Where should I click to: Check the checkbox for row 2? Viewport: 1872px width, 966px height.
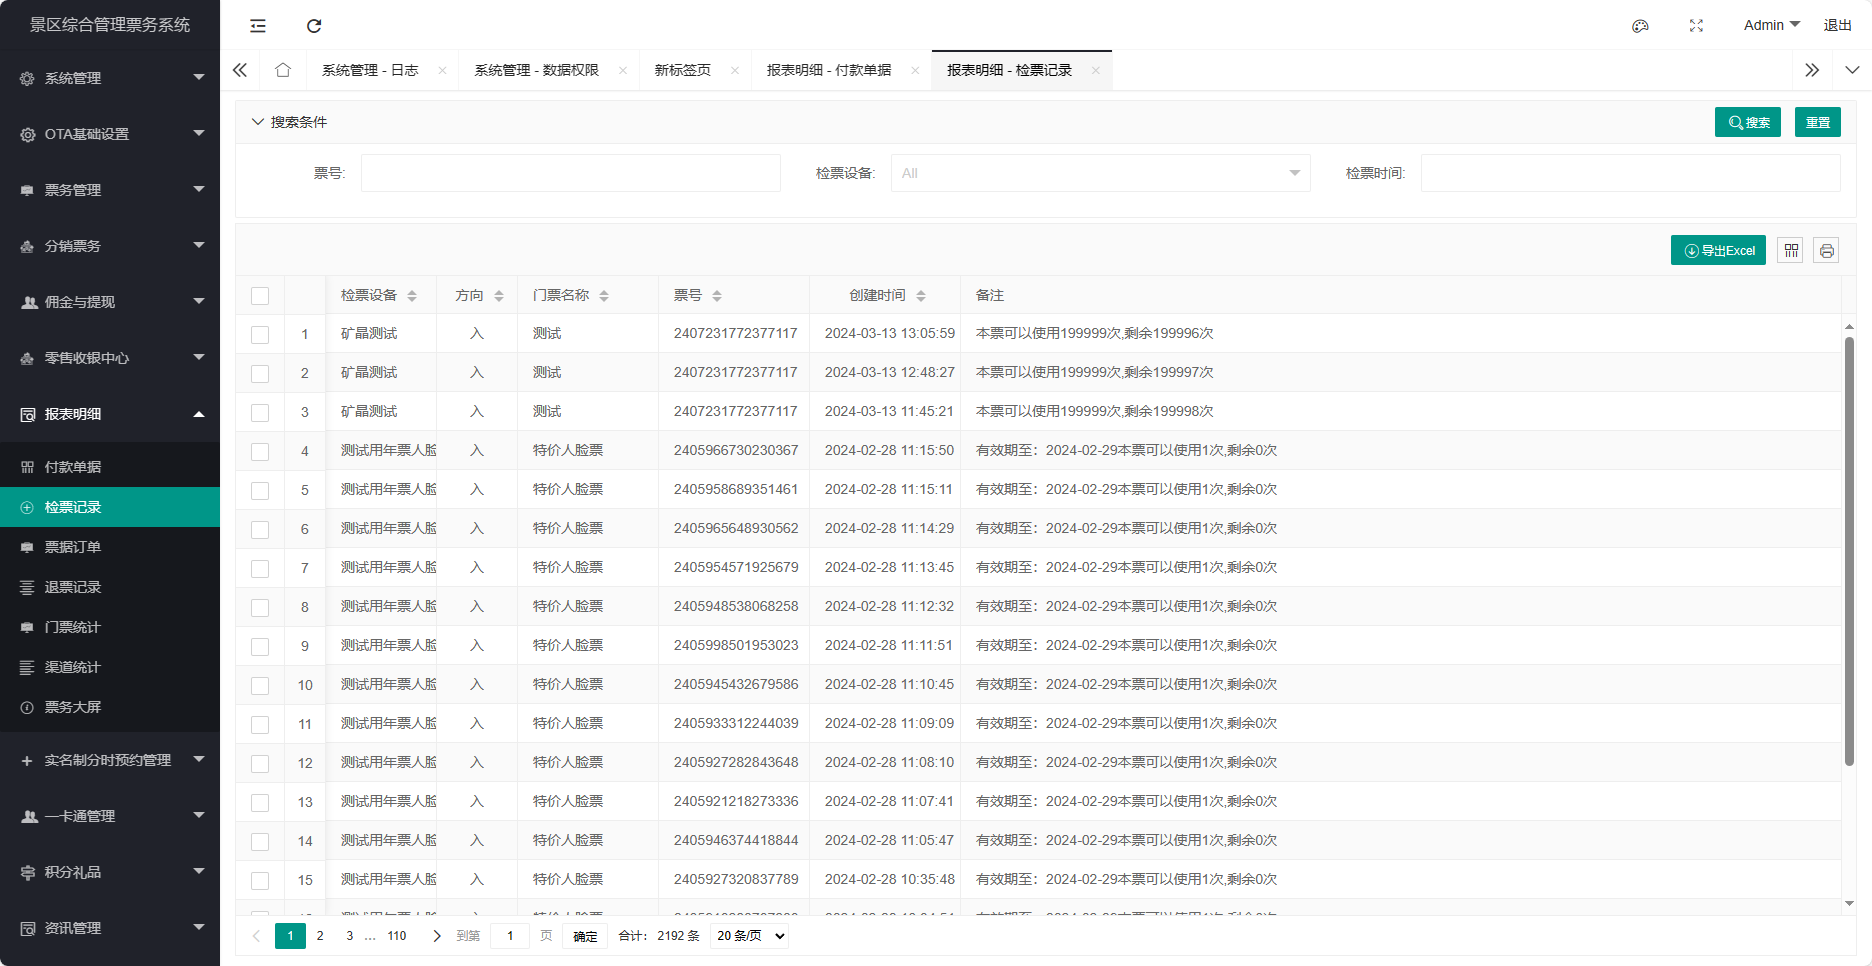coord(260,374)
